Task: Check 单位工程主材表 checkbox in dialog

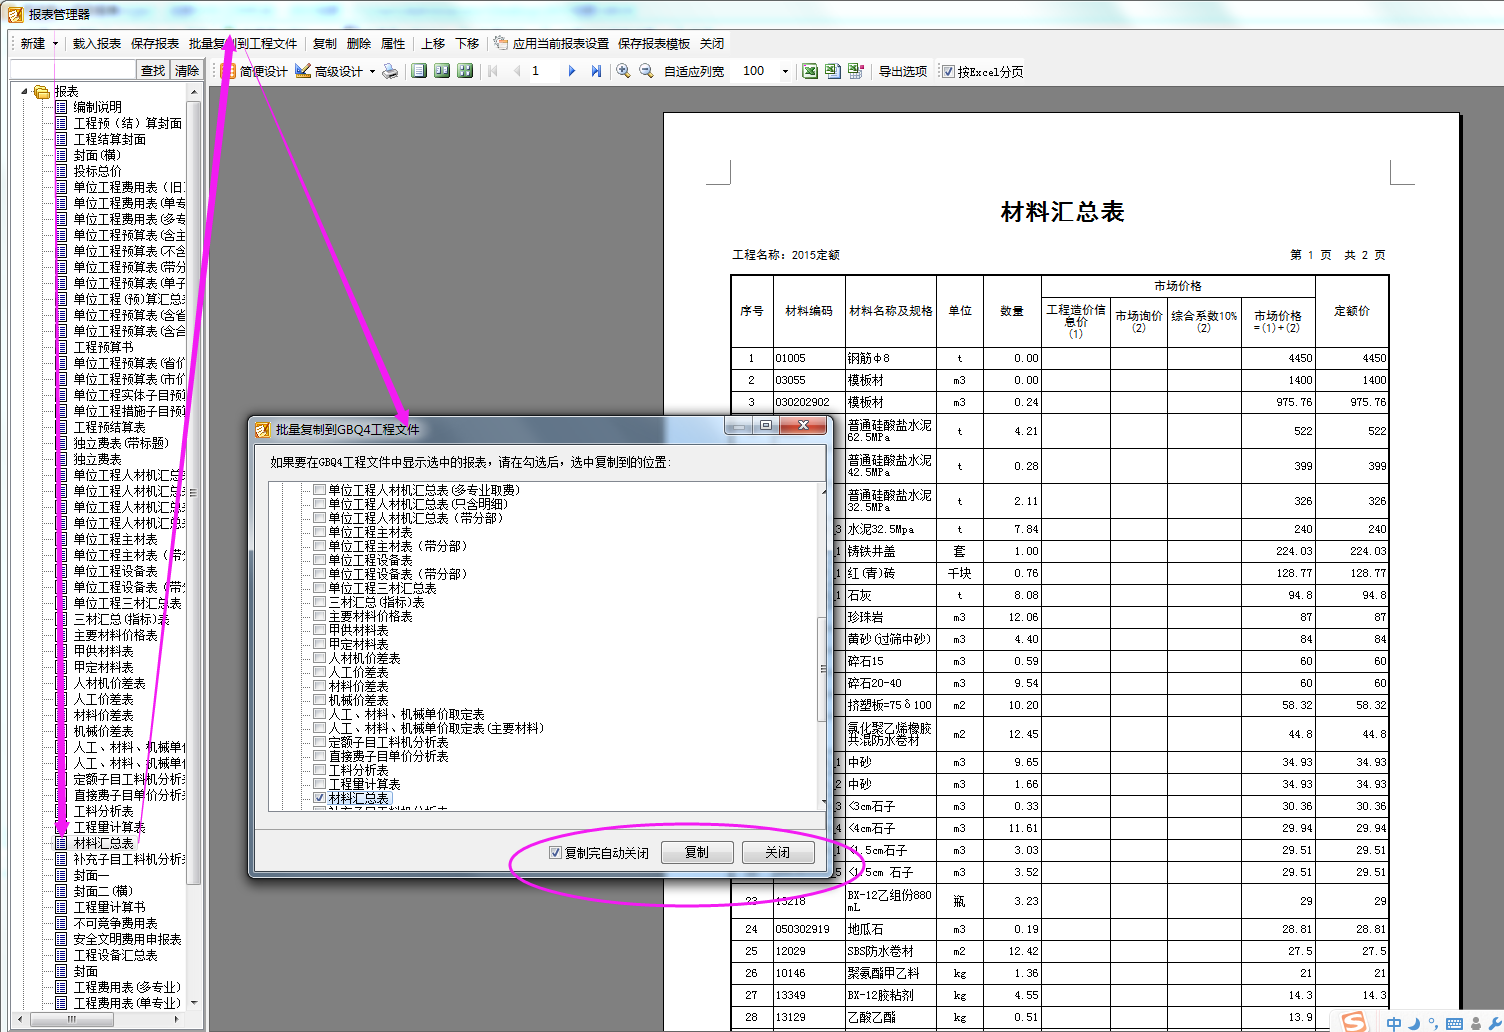Action: click(320, 532)
